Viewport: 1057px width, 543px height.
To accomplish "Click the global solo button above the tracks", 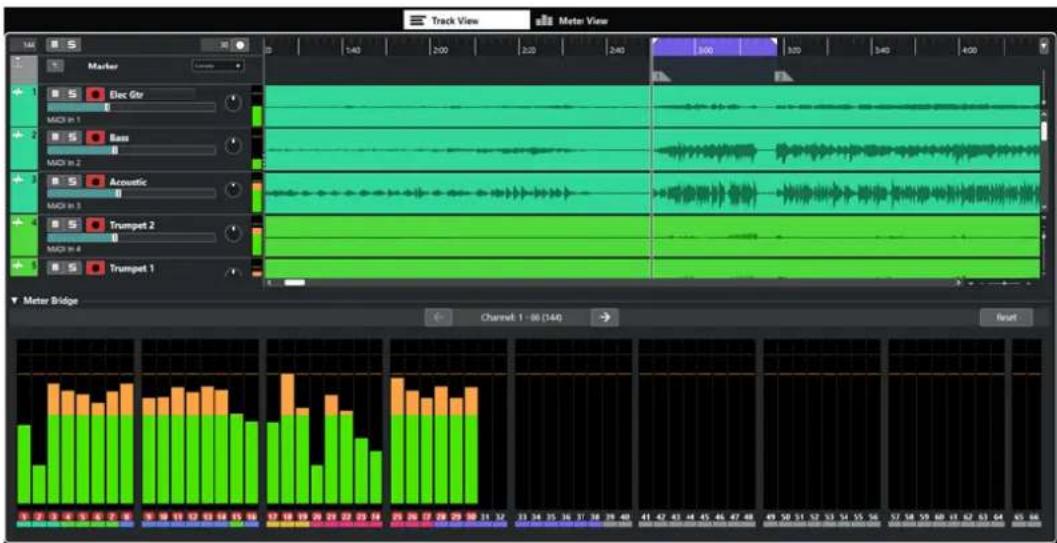I will point(71,44).
